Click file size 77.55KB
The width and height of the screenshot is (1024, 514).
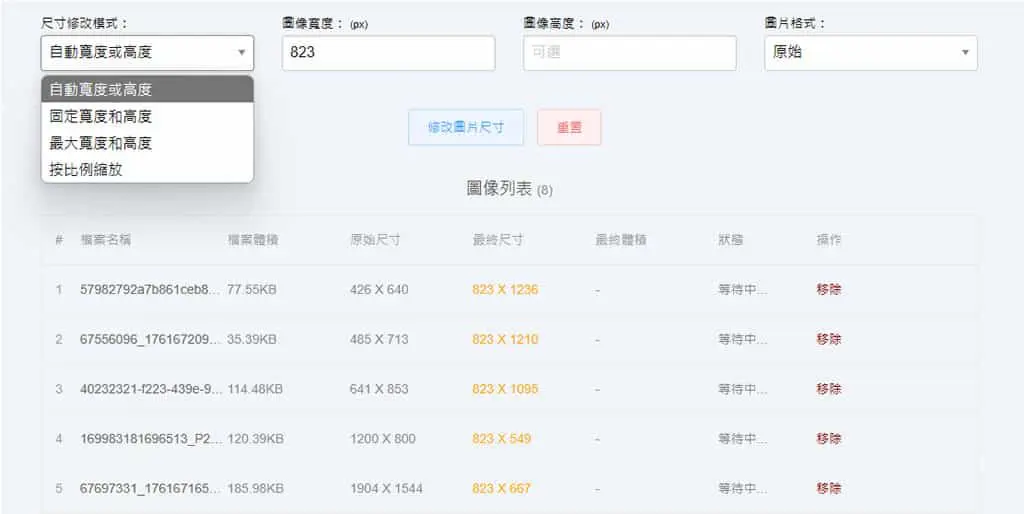tap(252, 289)
